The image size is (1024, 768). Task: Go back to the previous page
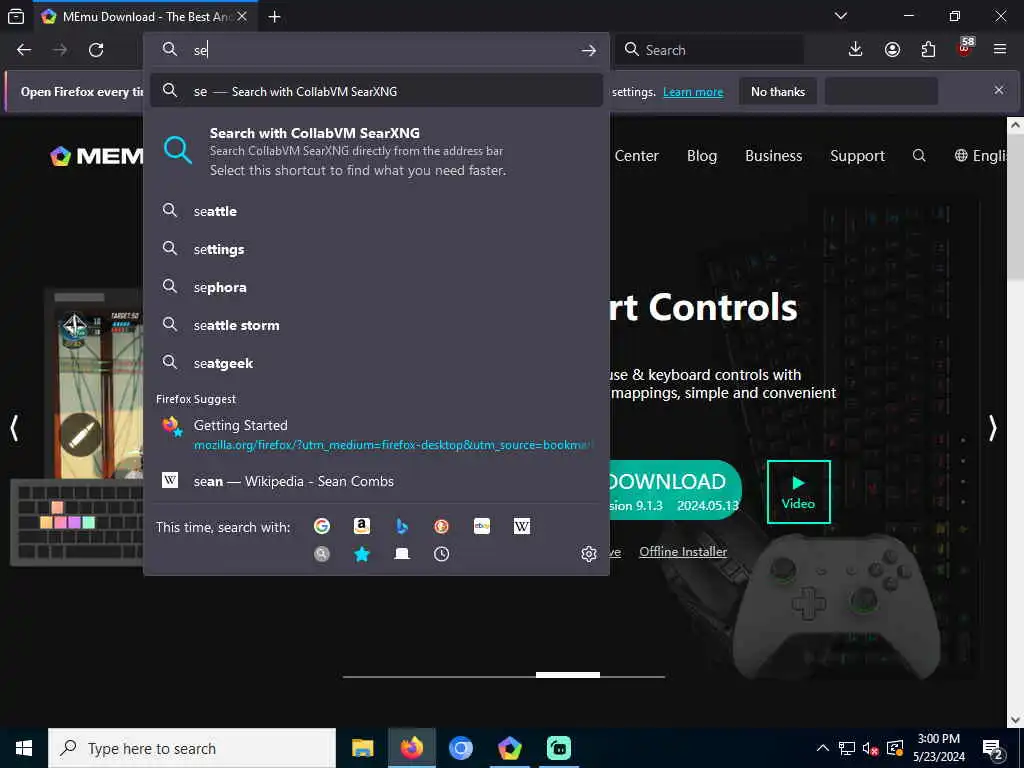pyautogui.click(x=24, y=50)
